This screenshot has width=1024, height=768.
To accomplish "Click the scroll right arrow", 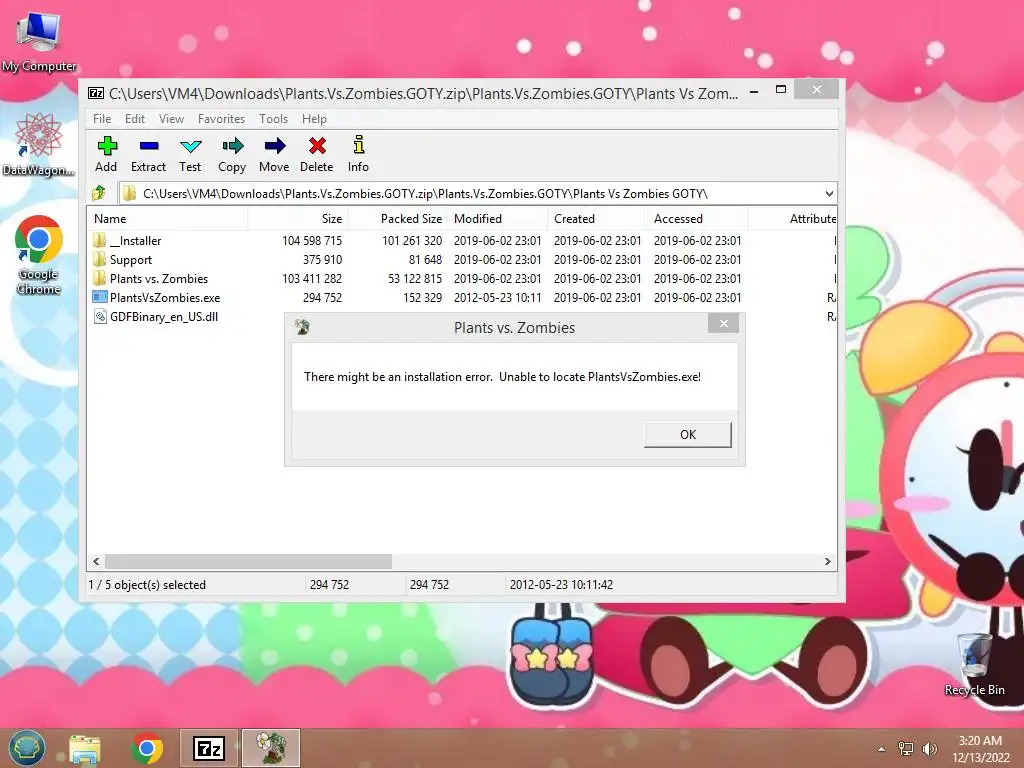I will tap(827, 562).
